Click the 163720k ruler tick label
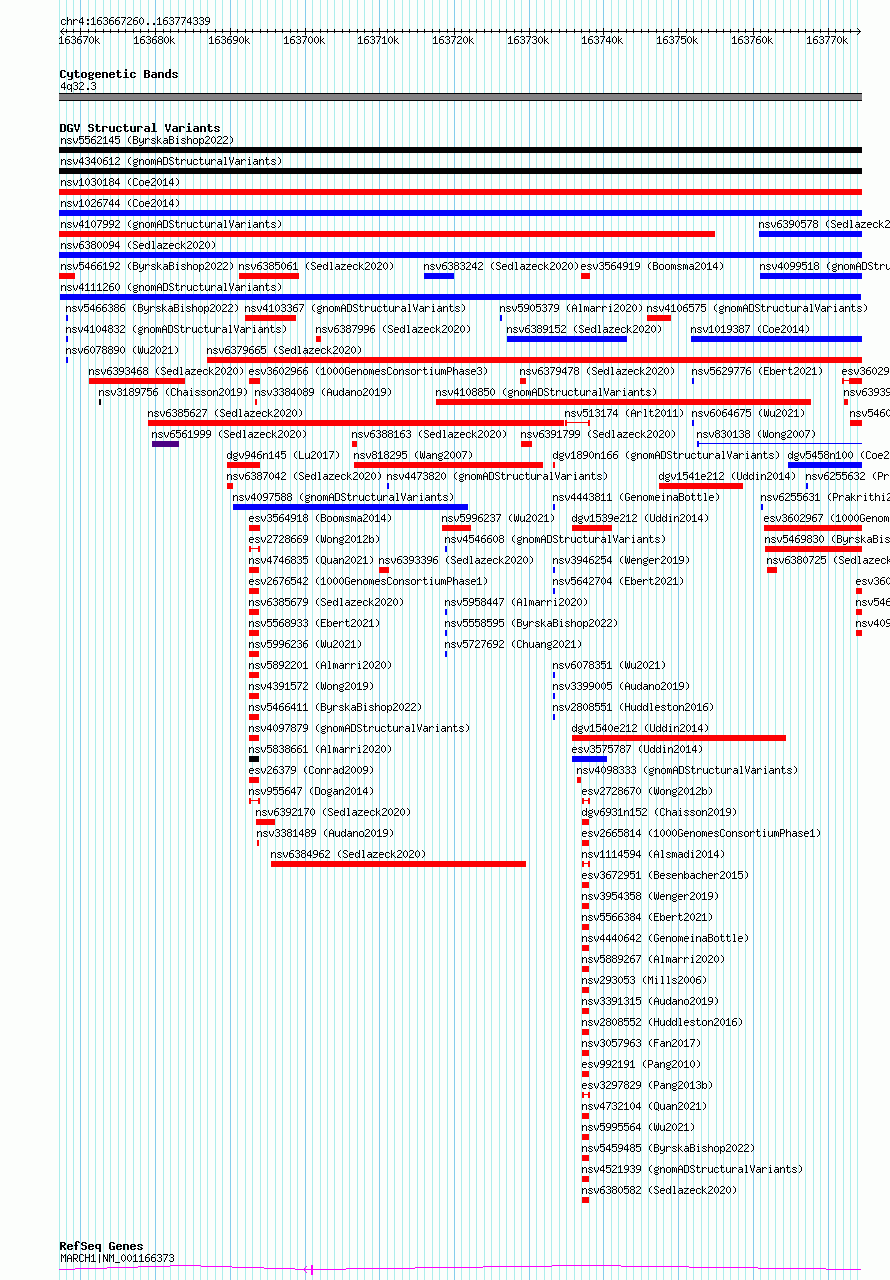The width and height of the screenshot is (890, 1280). [453, 40]
